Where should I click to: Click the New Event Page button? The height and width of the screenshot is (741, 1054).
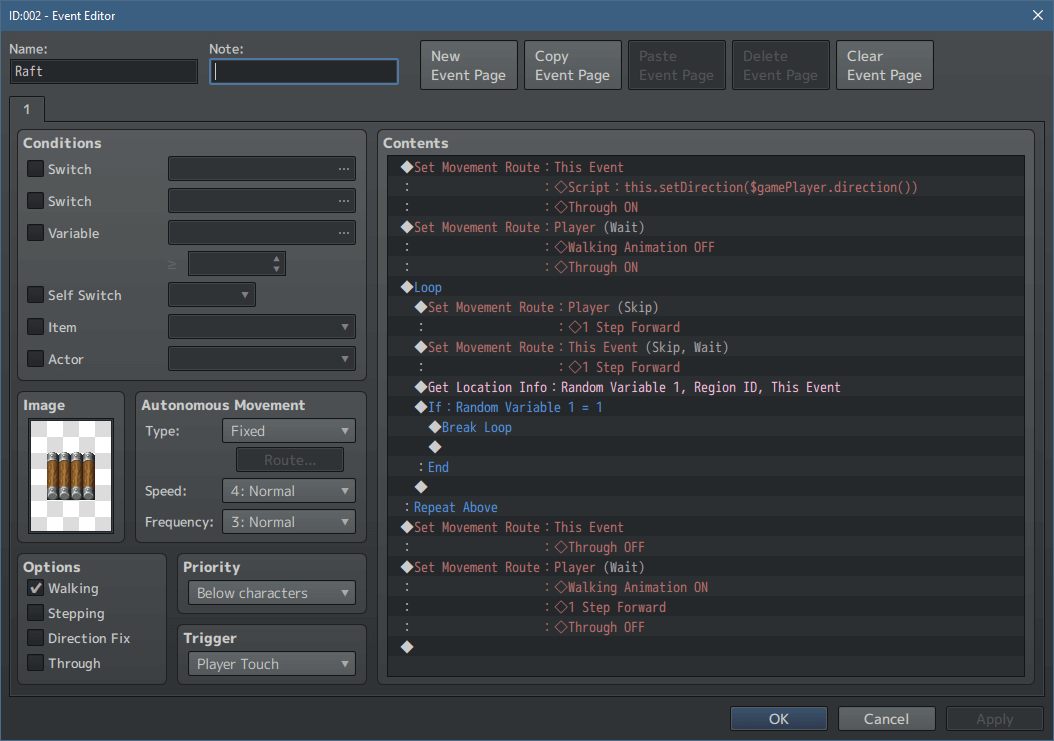click(469, 65)
